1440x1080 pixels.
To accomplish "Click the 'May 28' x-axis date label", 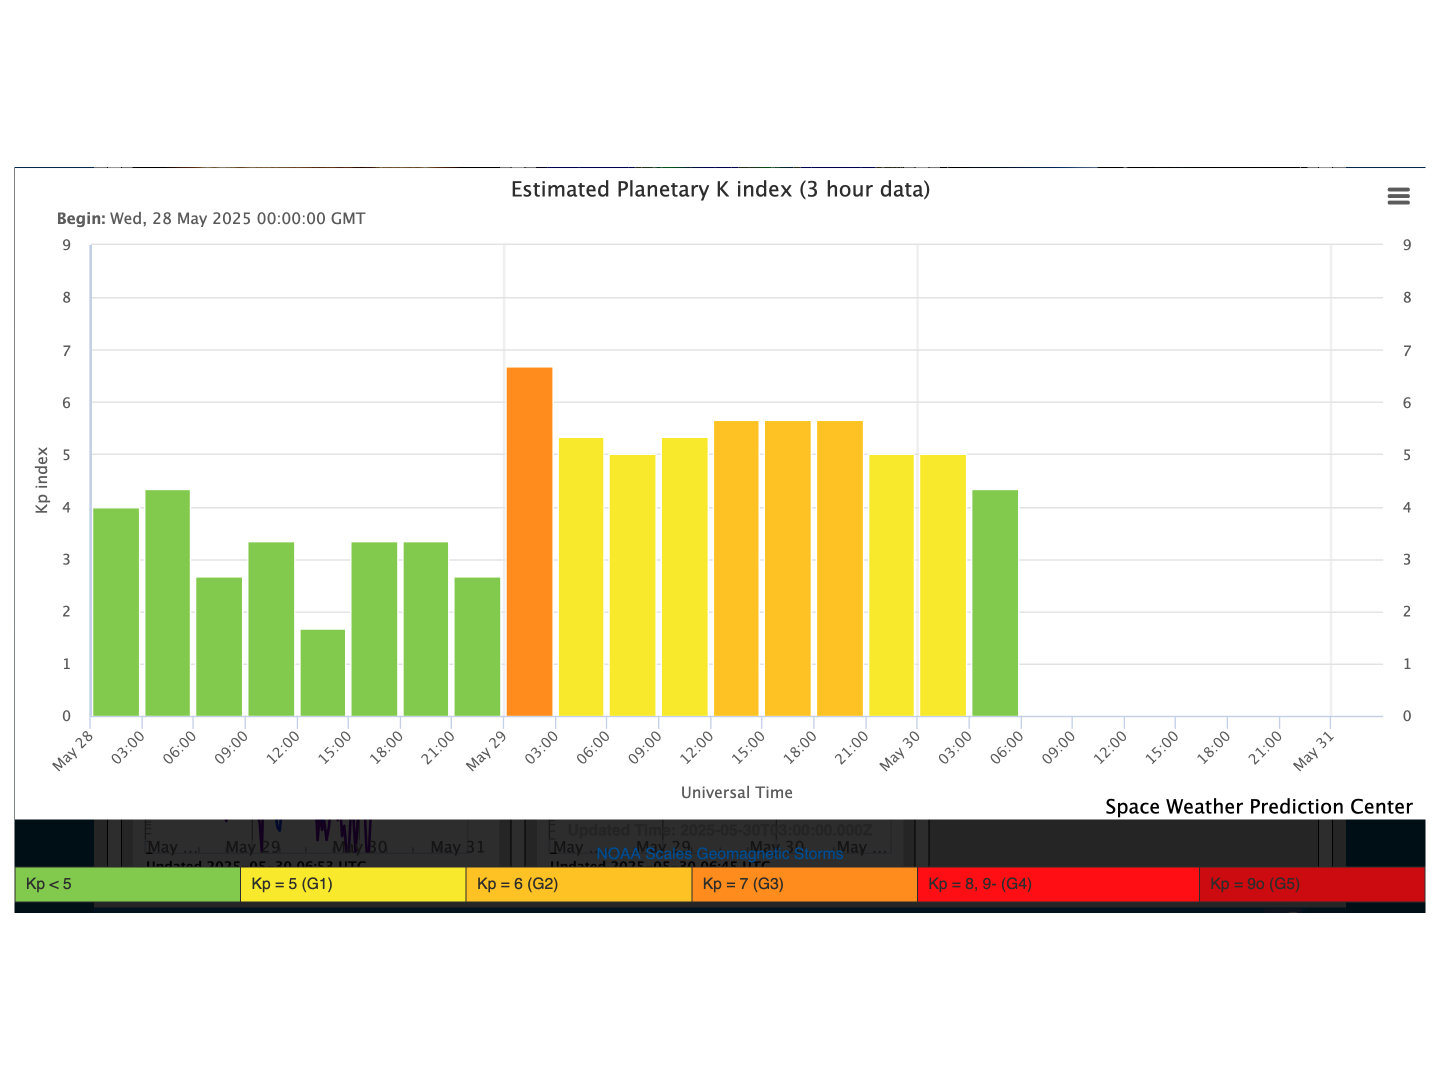I will click(x=72, y=751).
